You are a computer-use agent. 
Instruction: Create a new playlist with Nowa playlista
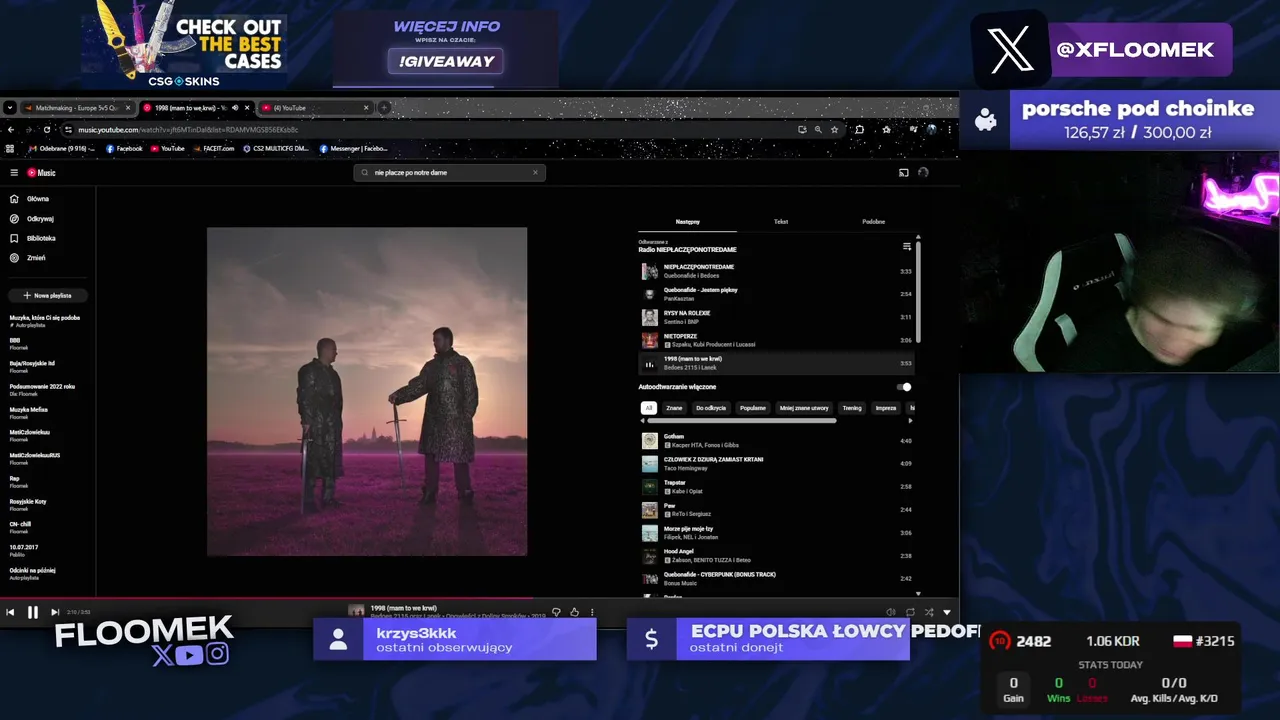(x=47, y=296)
